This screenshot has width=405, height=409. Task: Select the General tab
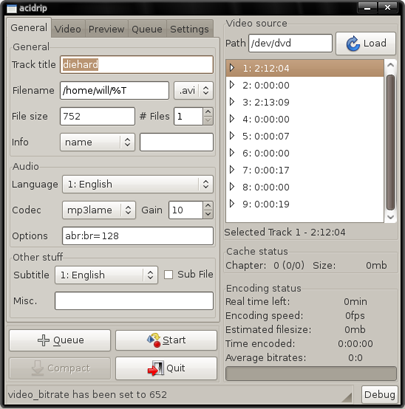(x=29, y=27)
